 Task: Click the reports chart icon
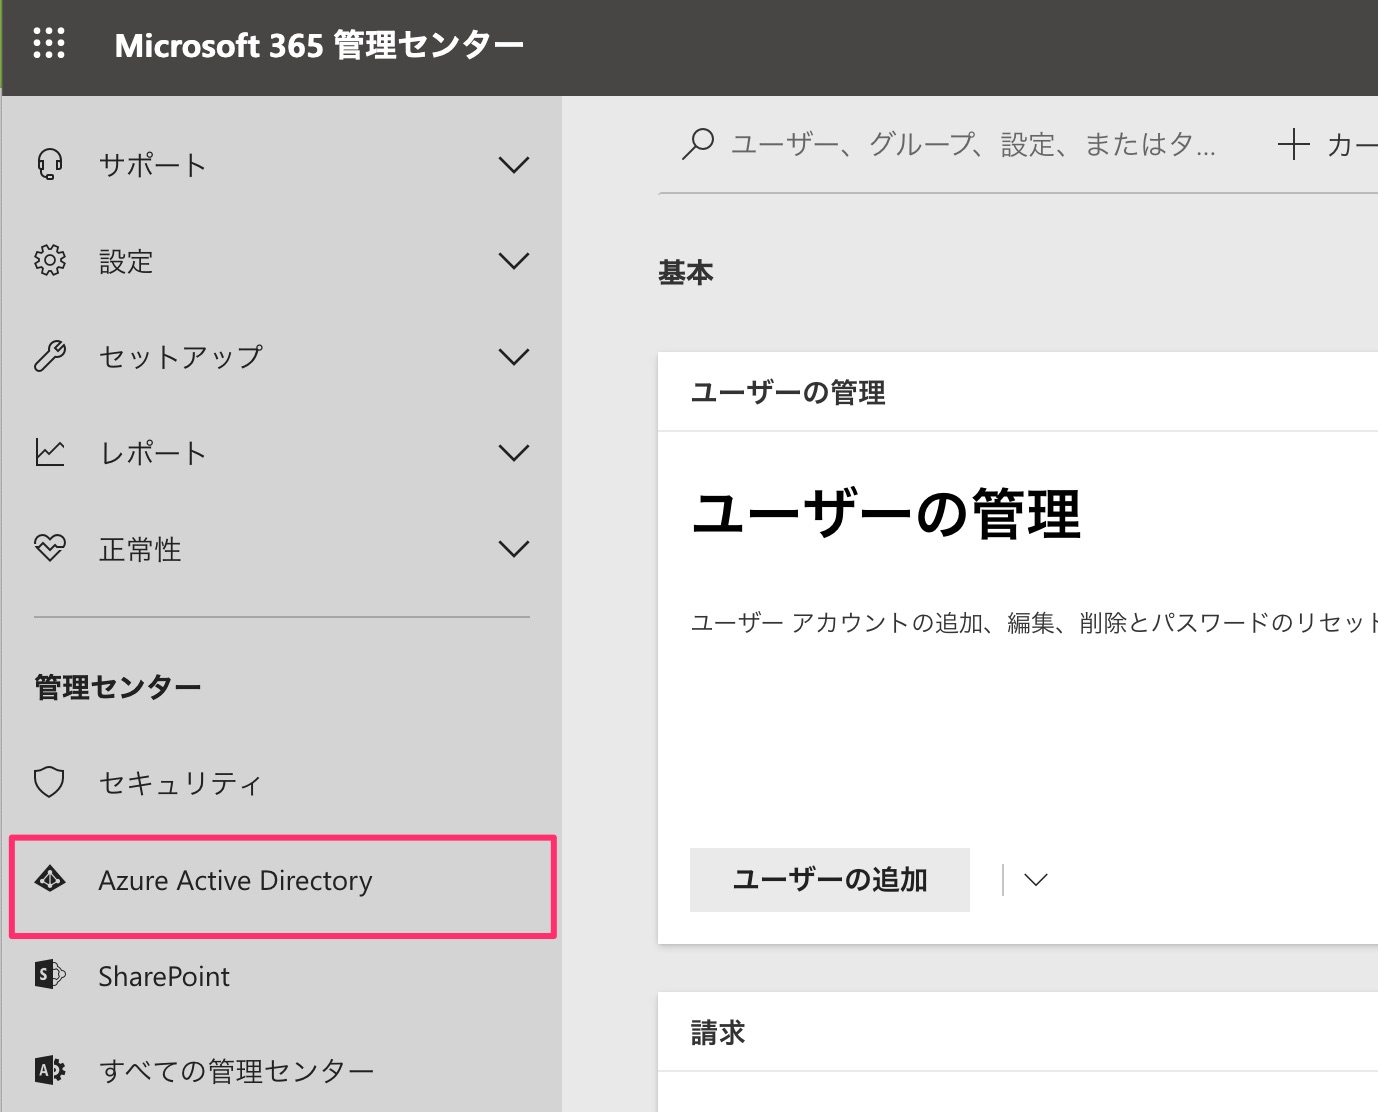point(50,453)
